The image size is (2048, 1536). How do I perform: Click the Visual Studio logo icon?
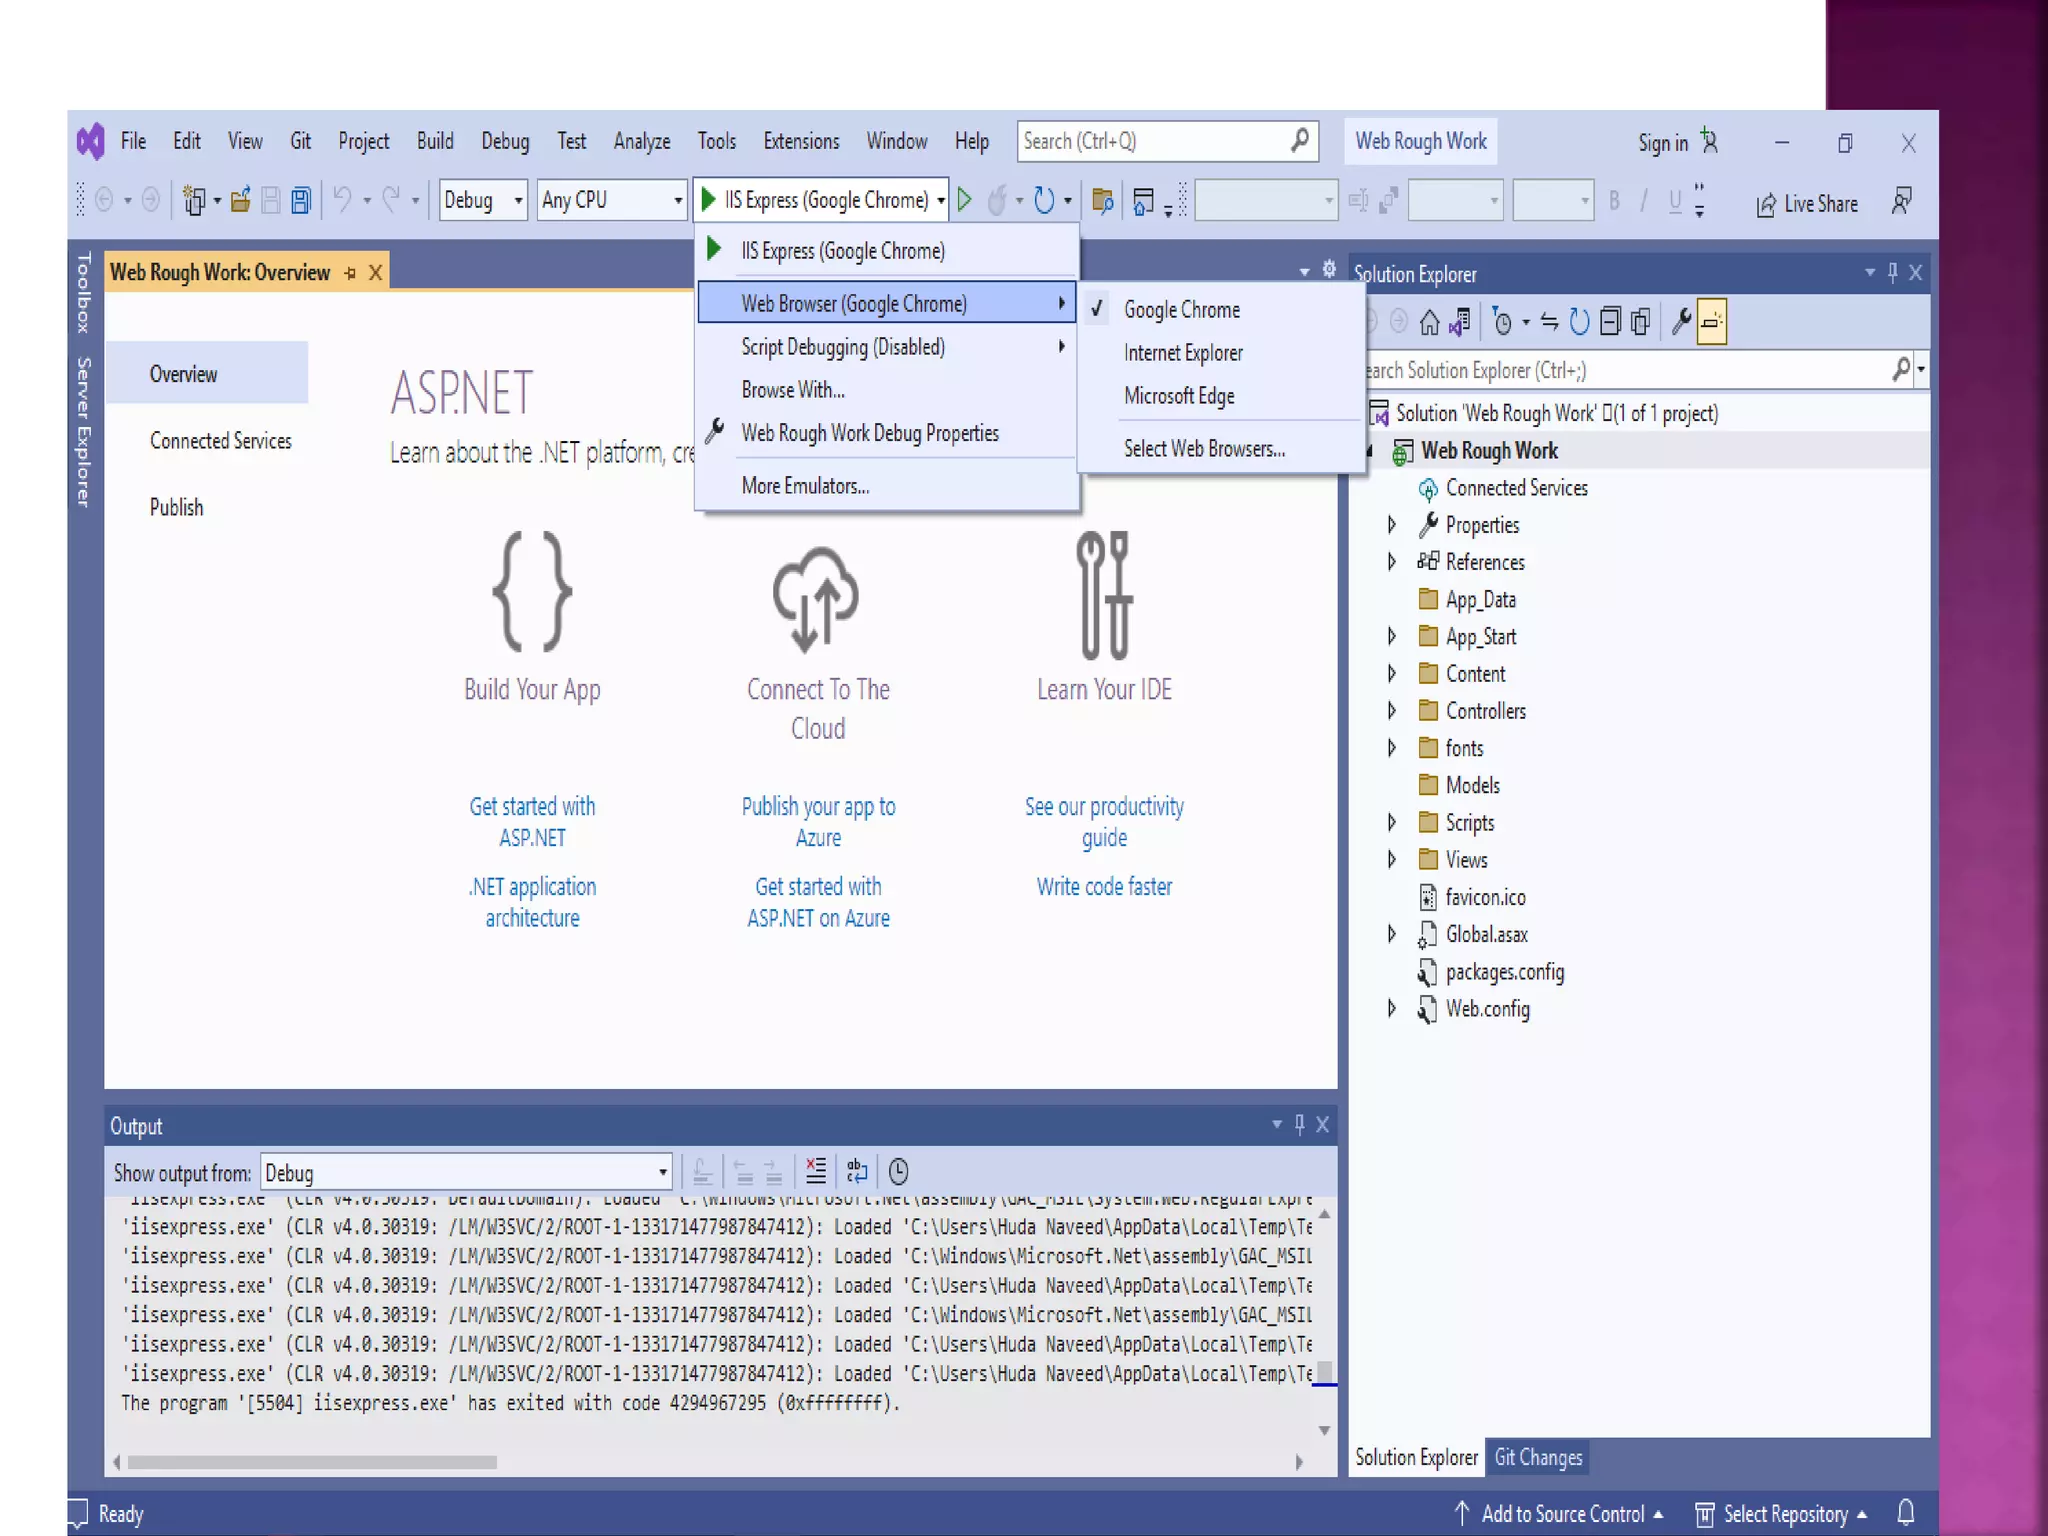[91, 141]
